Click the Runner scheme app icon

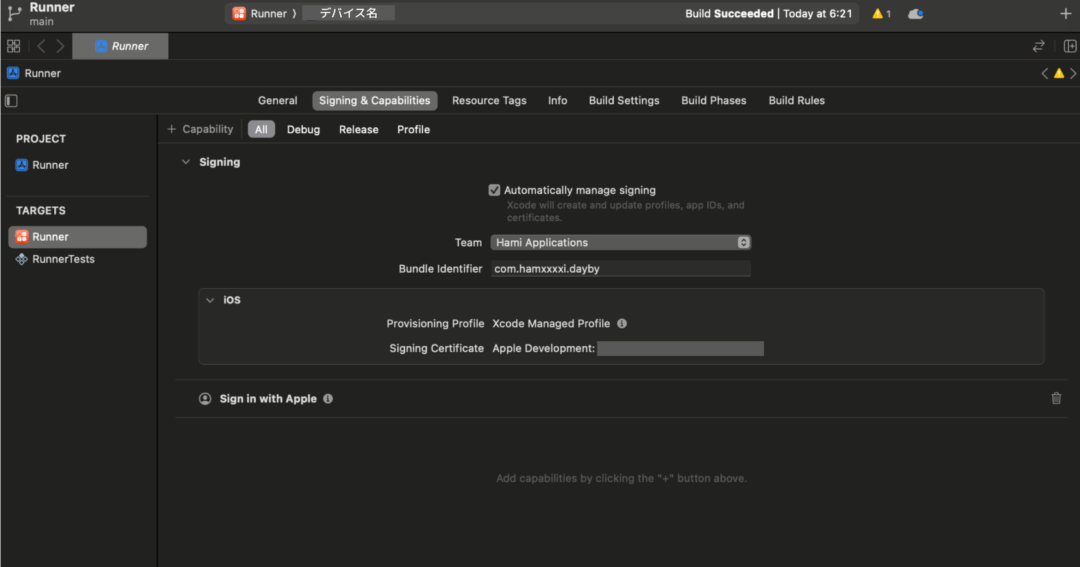(239, 14)
